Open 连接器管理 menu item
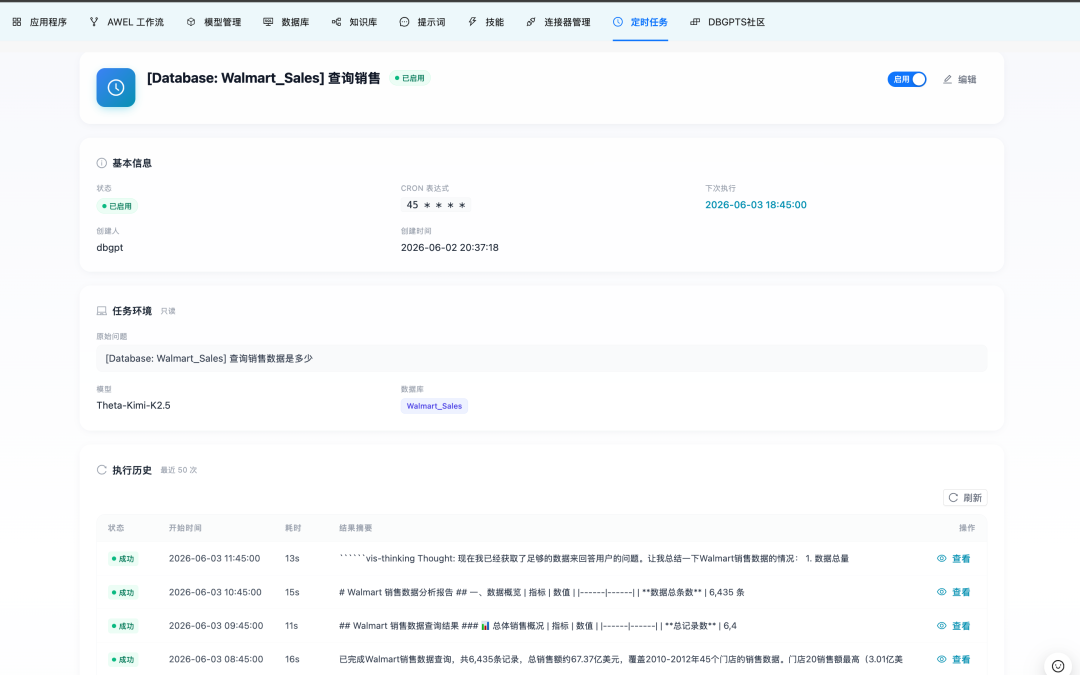The image size is (1080, 675). point(558,22)
